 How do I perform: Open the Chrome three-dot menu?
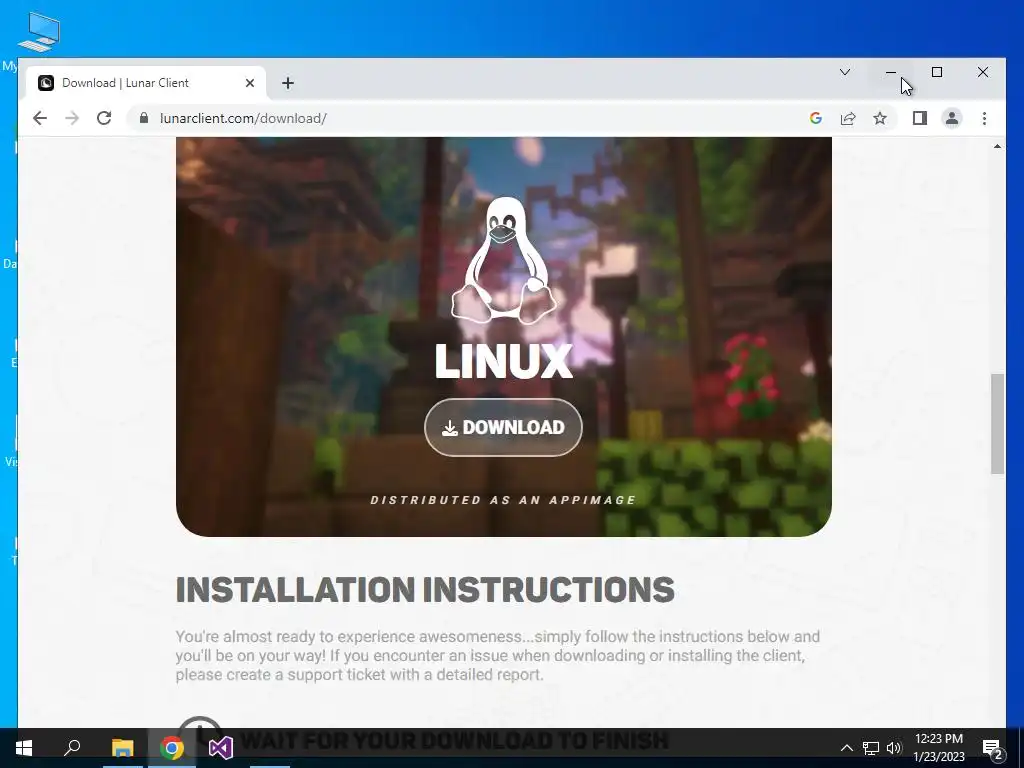coord(984,118)
